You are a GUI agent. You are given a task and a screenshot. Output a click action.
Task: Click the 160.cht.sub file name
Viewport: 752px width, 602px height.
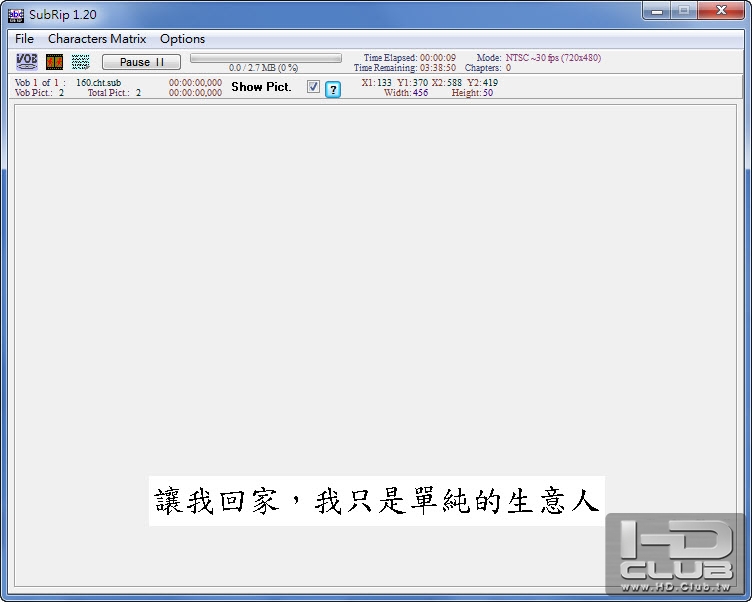point(98,83)
